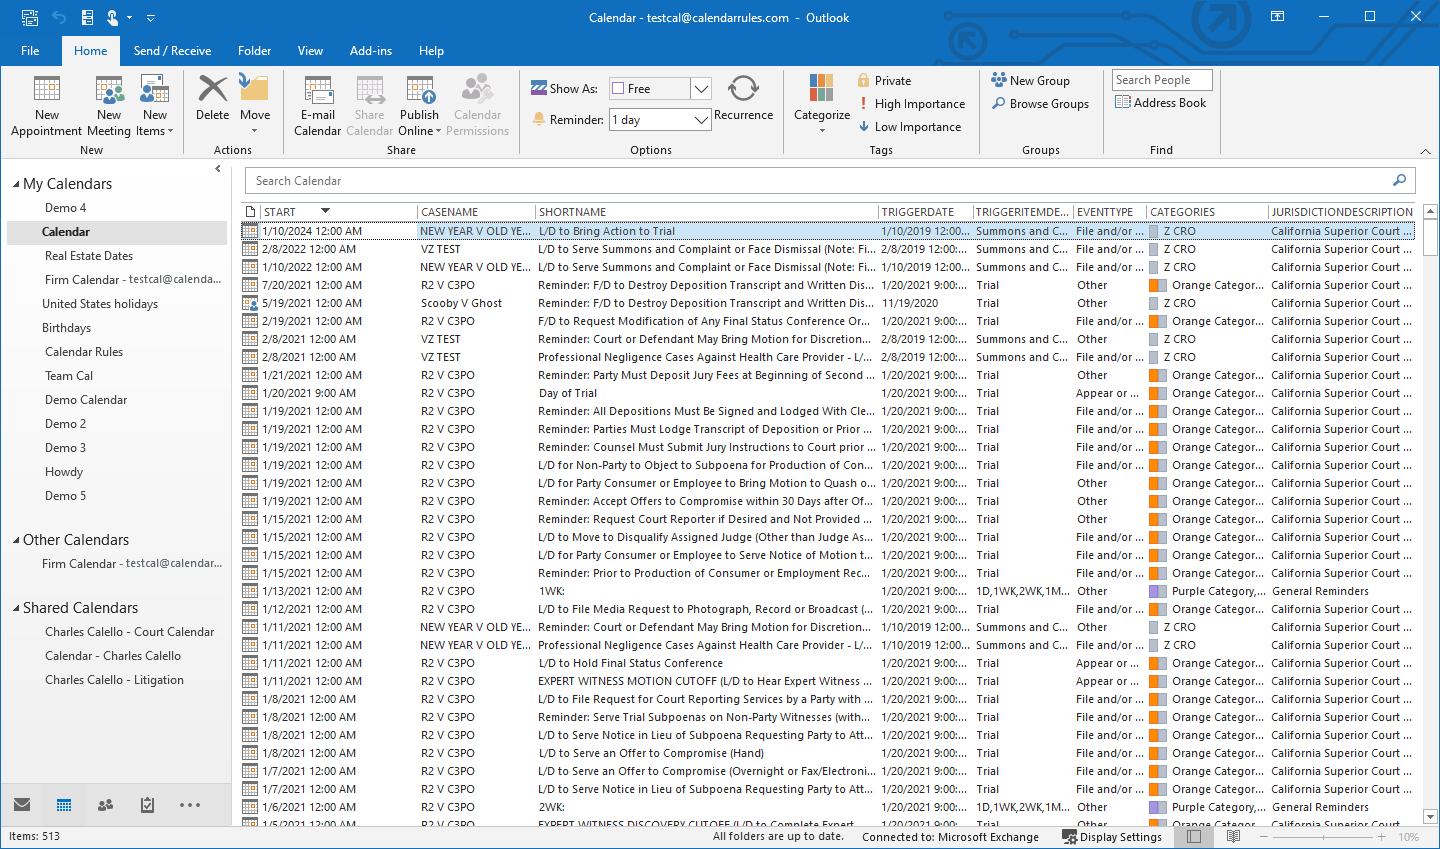Viewport: 1440px width, 849px height.
Task: Toggle High Importance
Action: pyautogui.click(x=911, y=104)
